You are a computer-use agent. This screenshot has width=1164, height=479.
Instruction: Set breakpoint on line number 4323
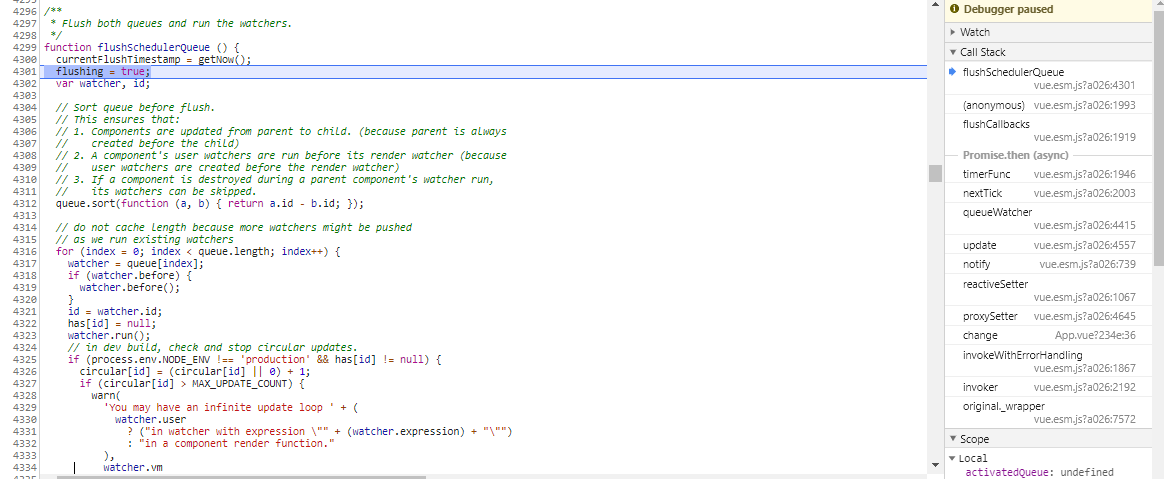pos(25,336)
